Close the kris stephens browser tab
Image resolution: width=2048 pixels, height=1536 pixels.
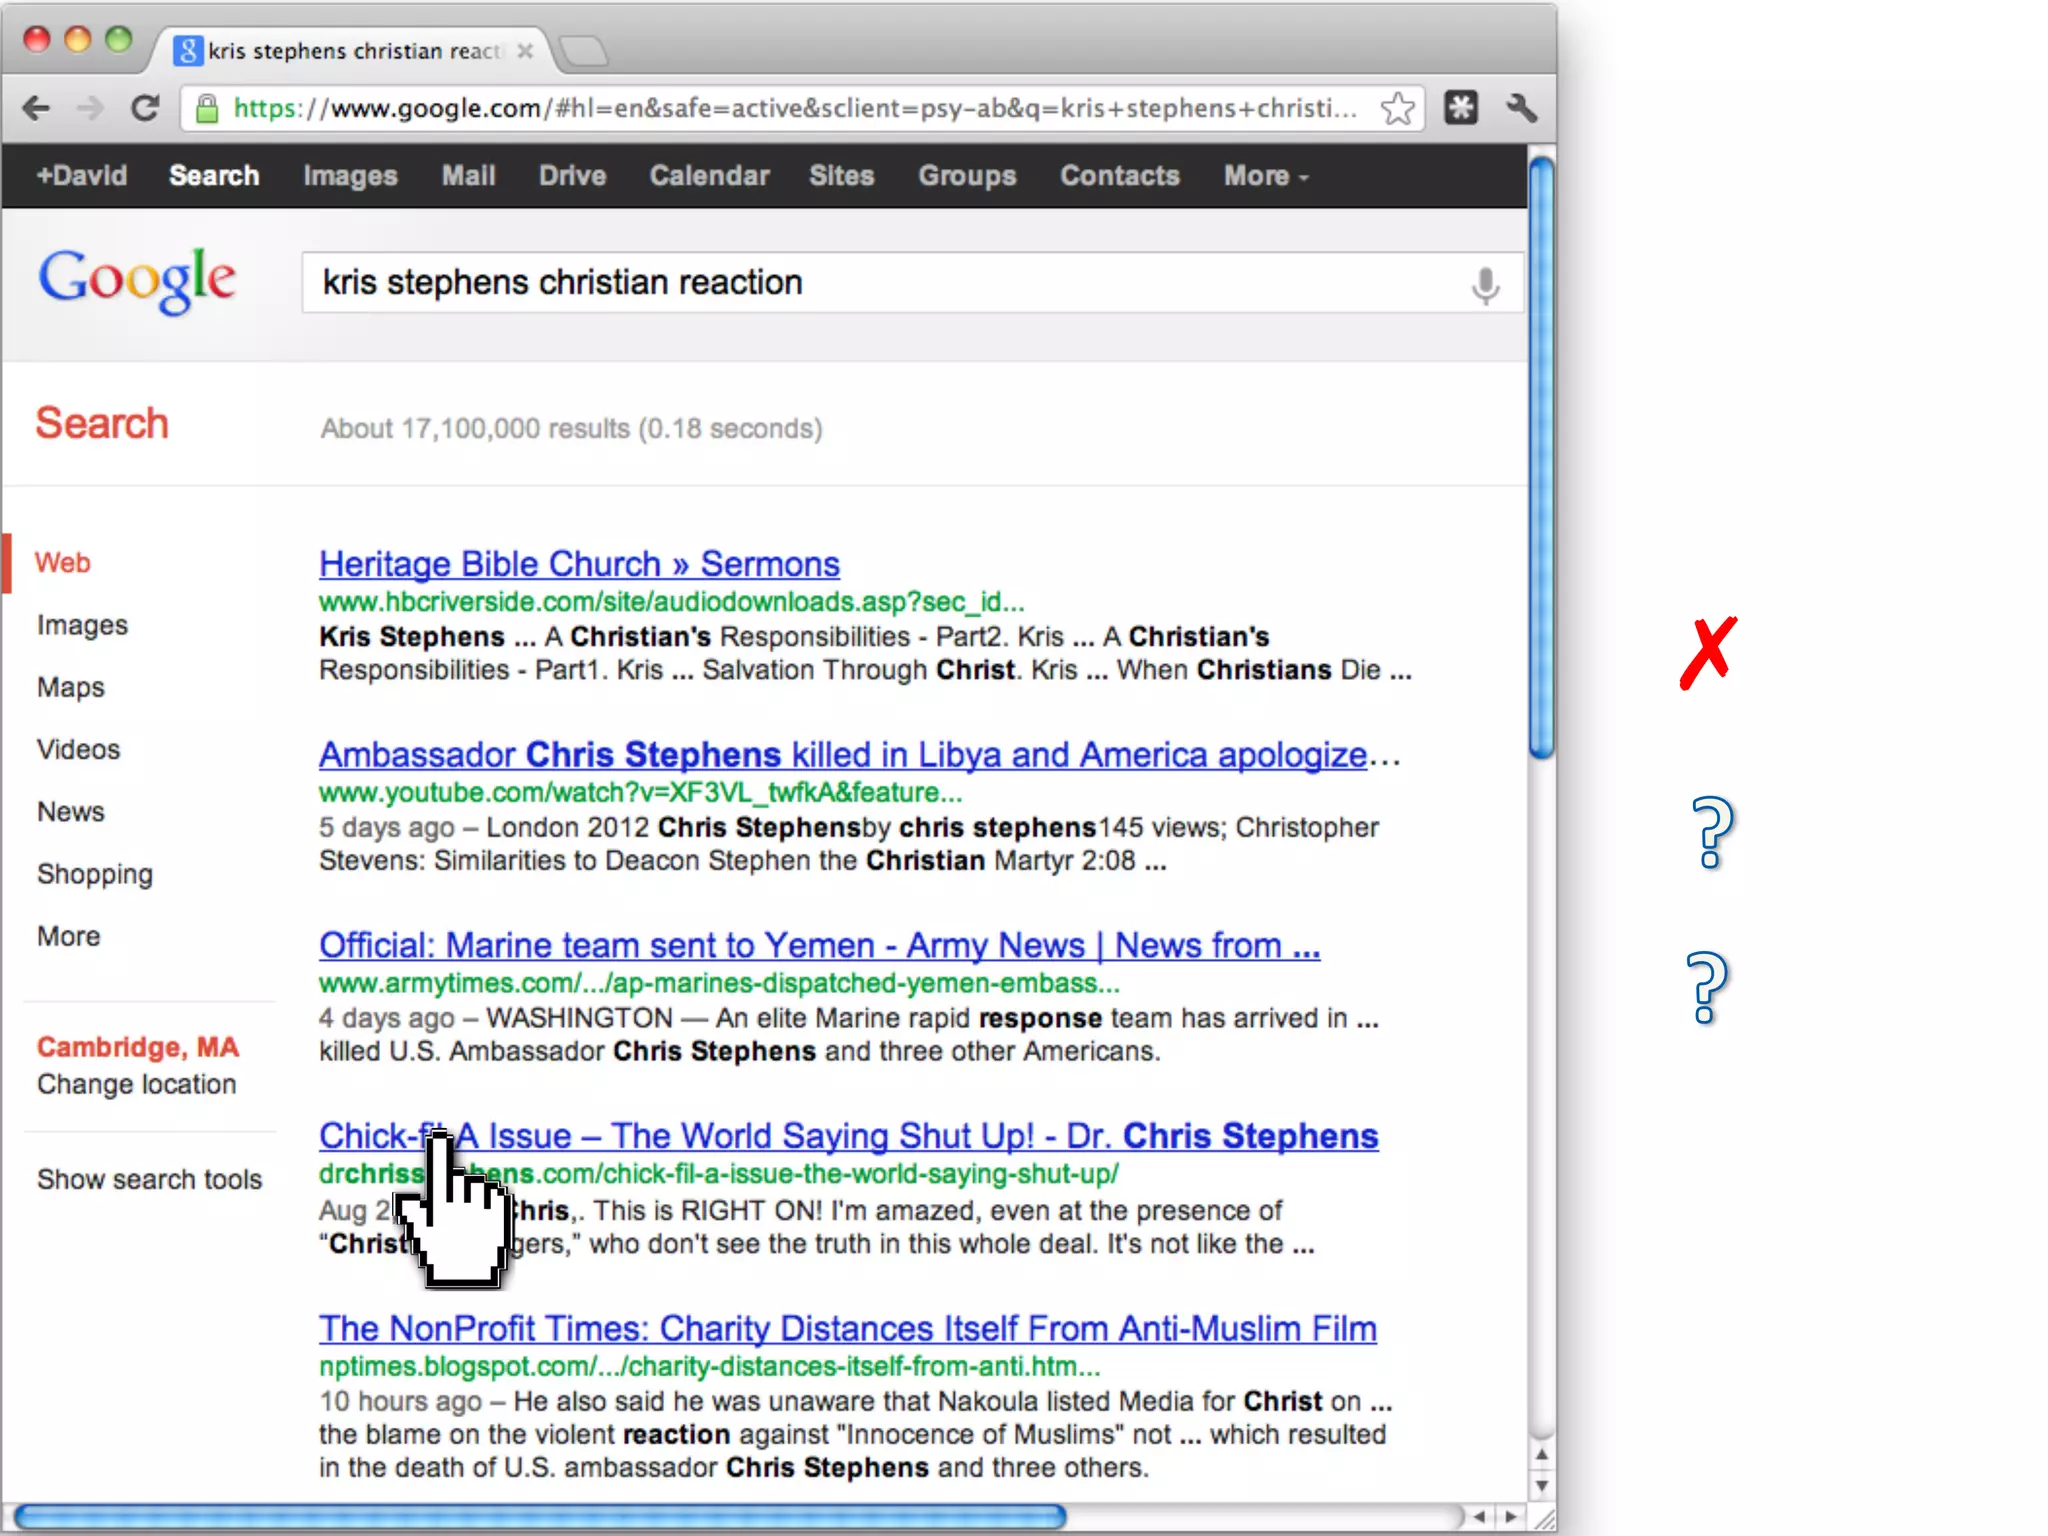point(525,51)
